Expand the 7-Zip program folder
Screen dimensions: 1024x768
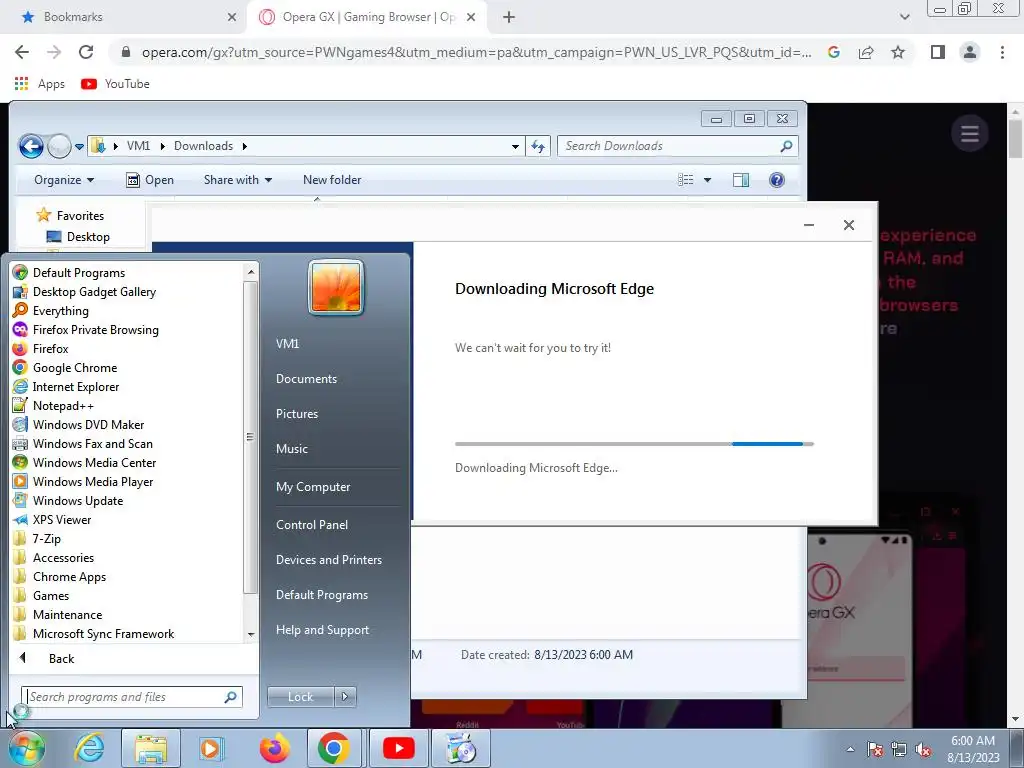pos(38,539)
